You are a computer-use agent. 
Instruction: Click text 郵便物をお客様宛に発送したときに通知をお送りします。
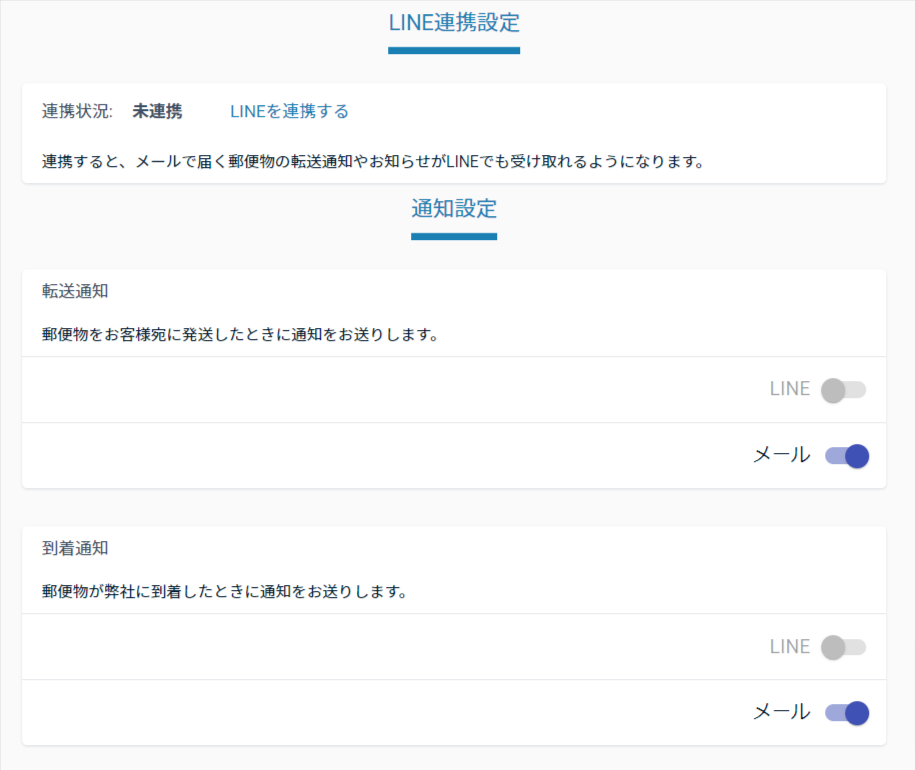(240, 335)
